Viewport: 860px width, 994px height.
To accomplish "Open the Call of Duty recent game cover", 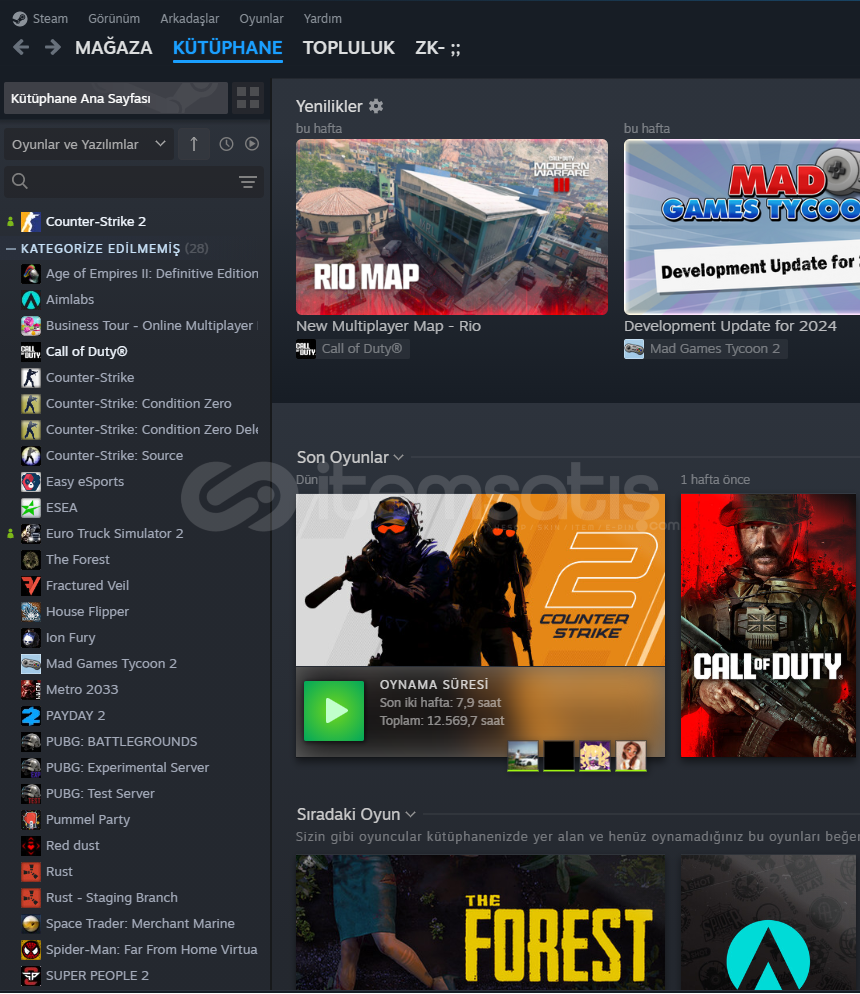I will click(x=768, y=625).
